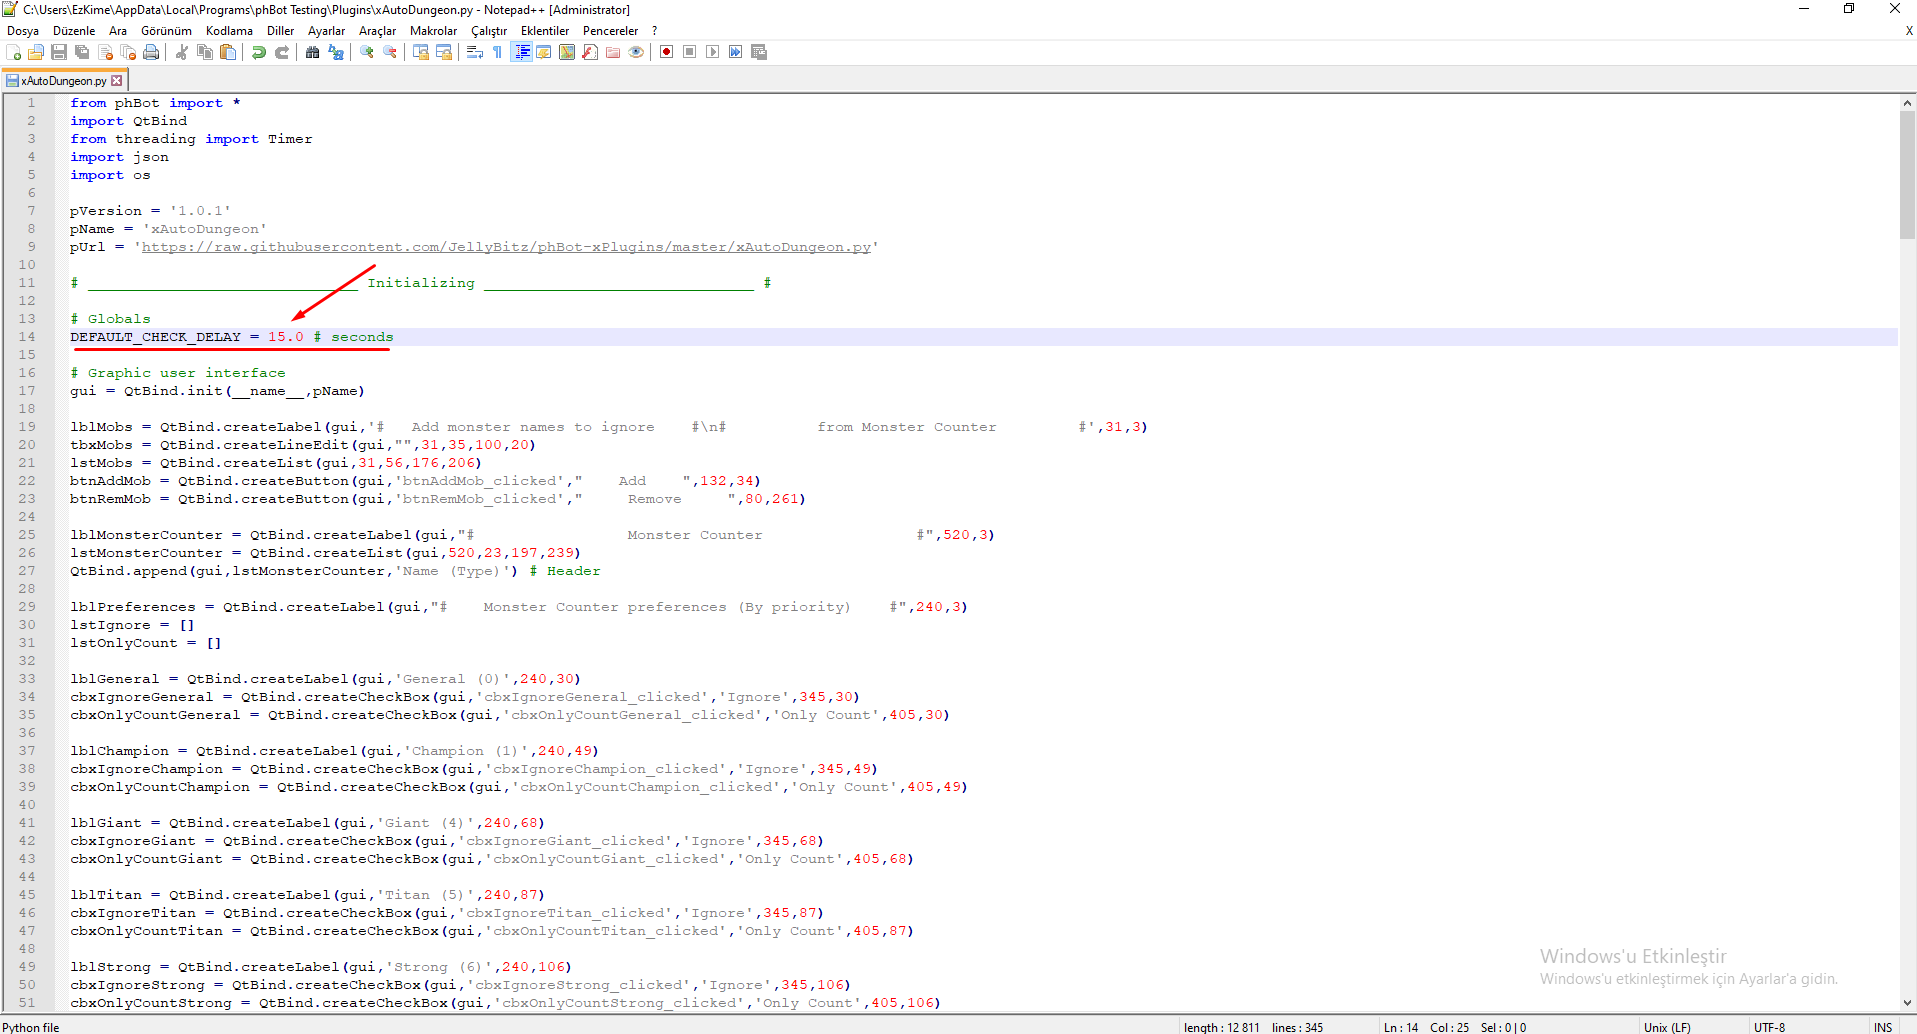Screen dimensions: 1917x1034
Task: Click the vertical scrollbar thumb
Action: pyautogui.click(x=1907, y=175)
